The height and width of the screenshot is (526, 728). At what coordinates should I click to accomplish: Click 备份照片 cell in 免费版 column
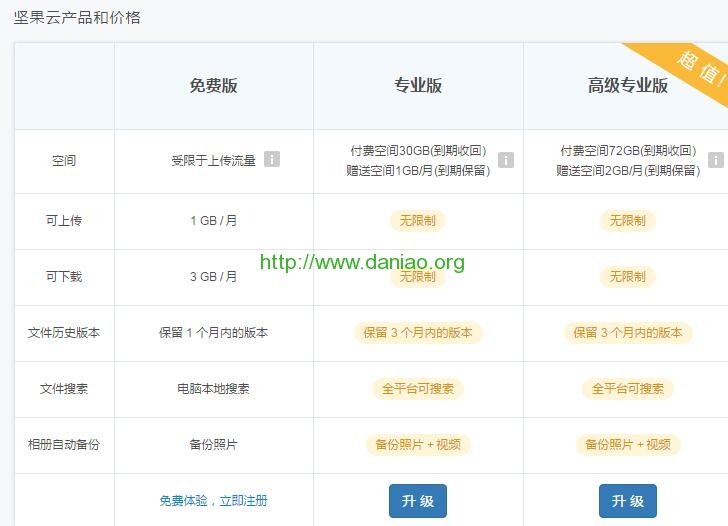tap(214, 445)
